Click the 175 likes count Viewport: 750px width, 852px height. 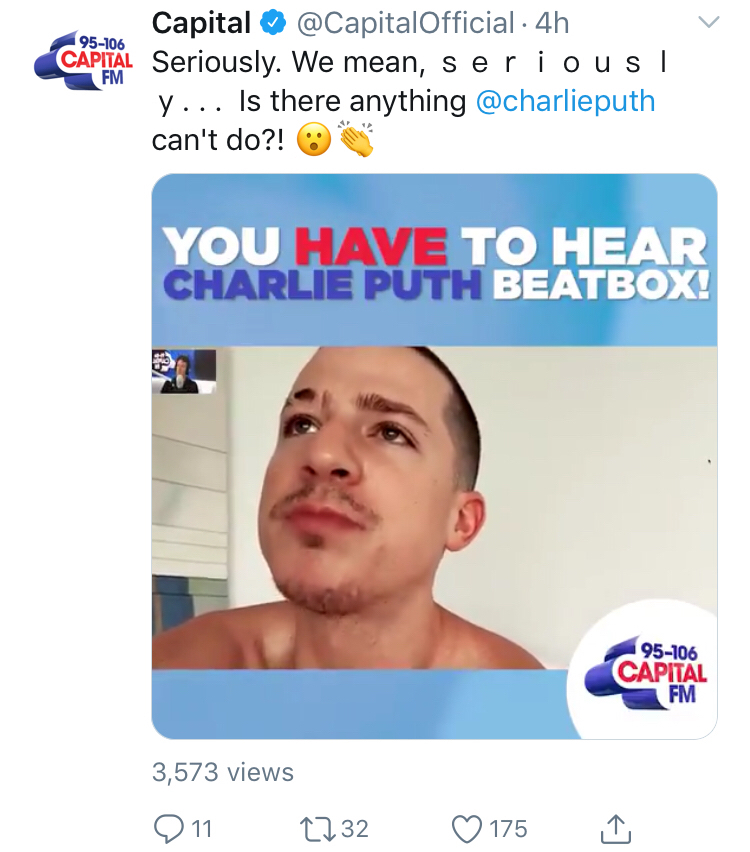click(x=508, y=829)
